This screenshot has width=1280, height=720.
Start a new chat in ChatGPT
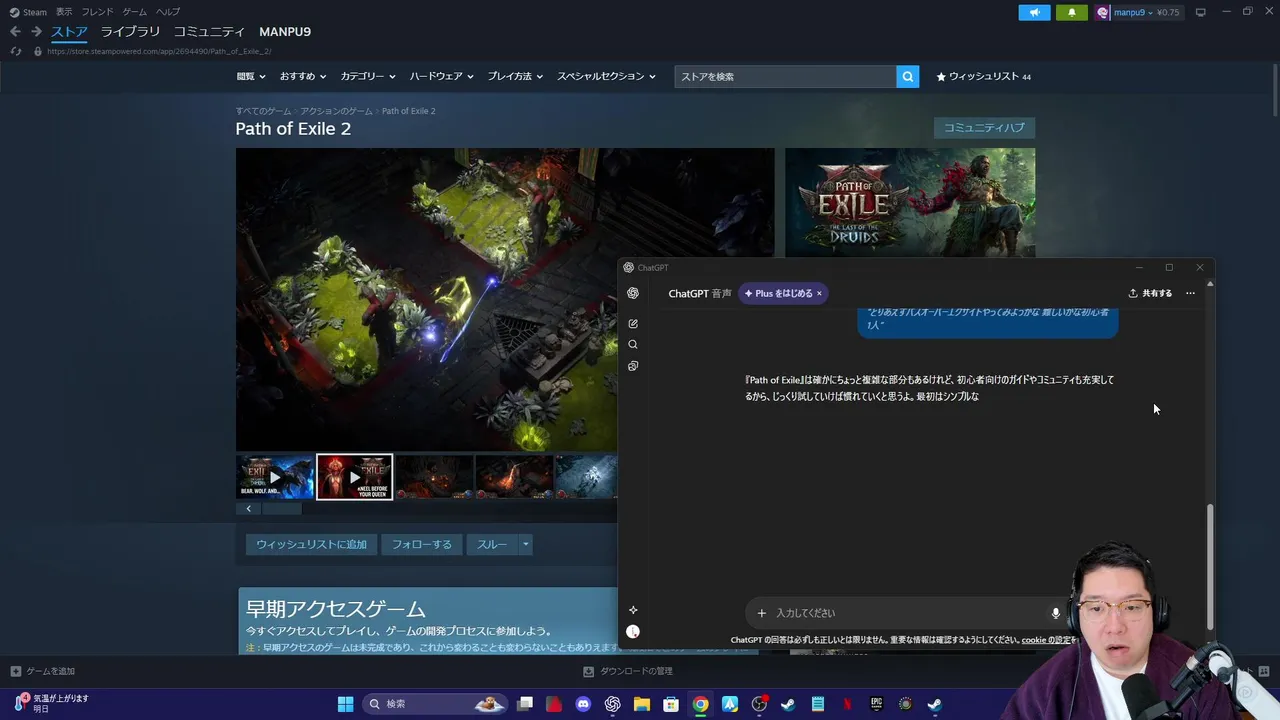point(633,324)
